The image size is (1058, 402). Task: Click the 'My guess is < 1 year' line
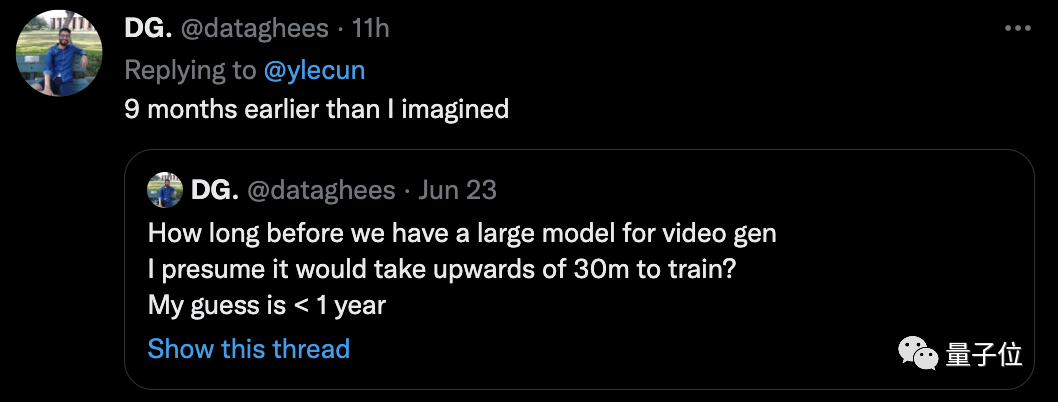click(x=266, y=306)
